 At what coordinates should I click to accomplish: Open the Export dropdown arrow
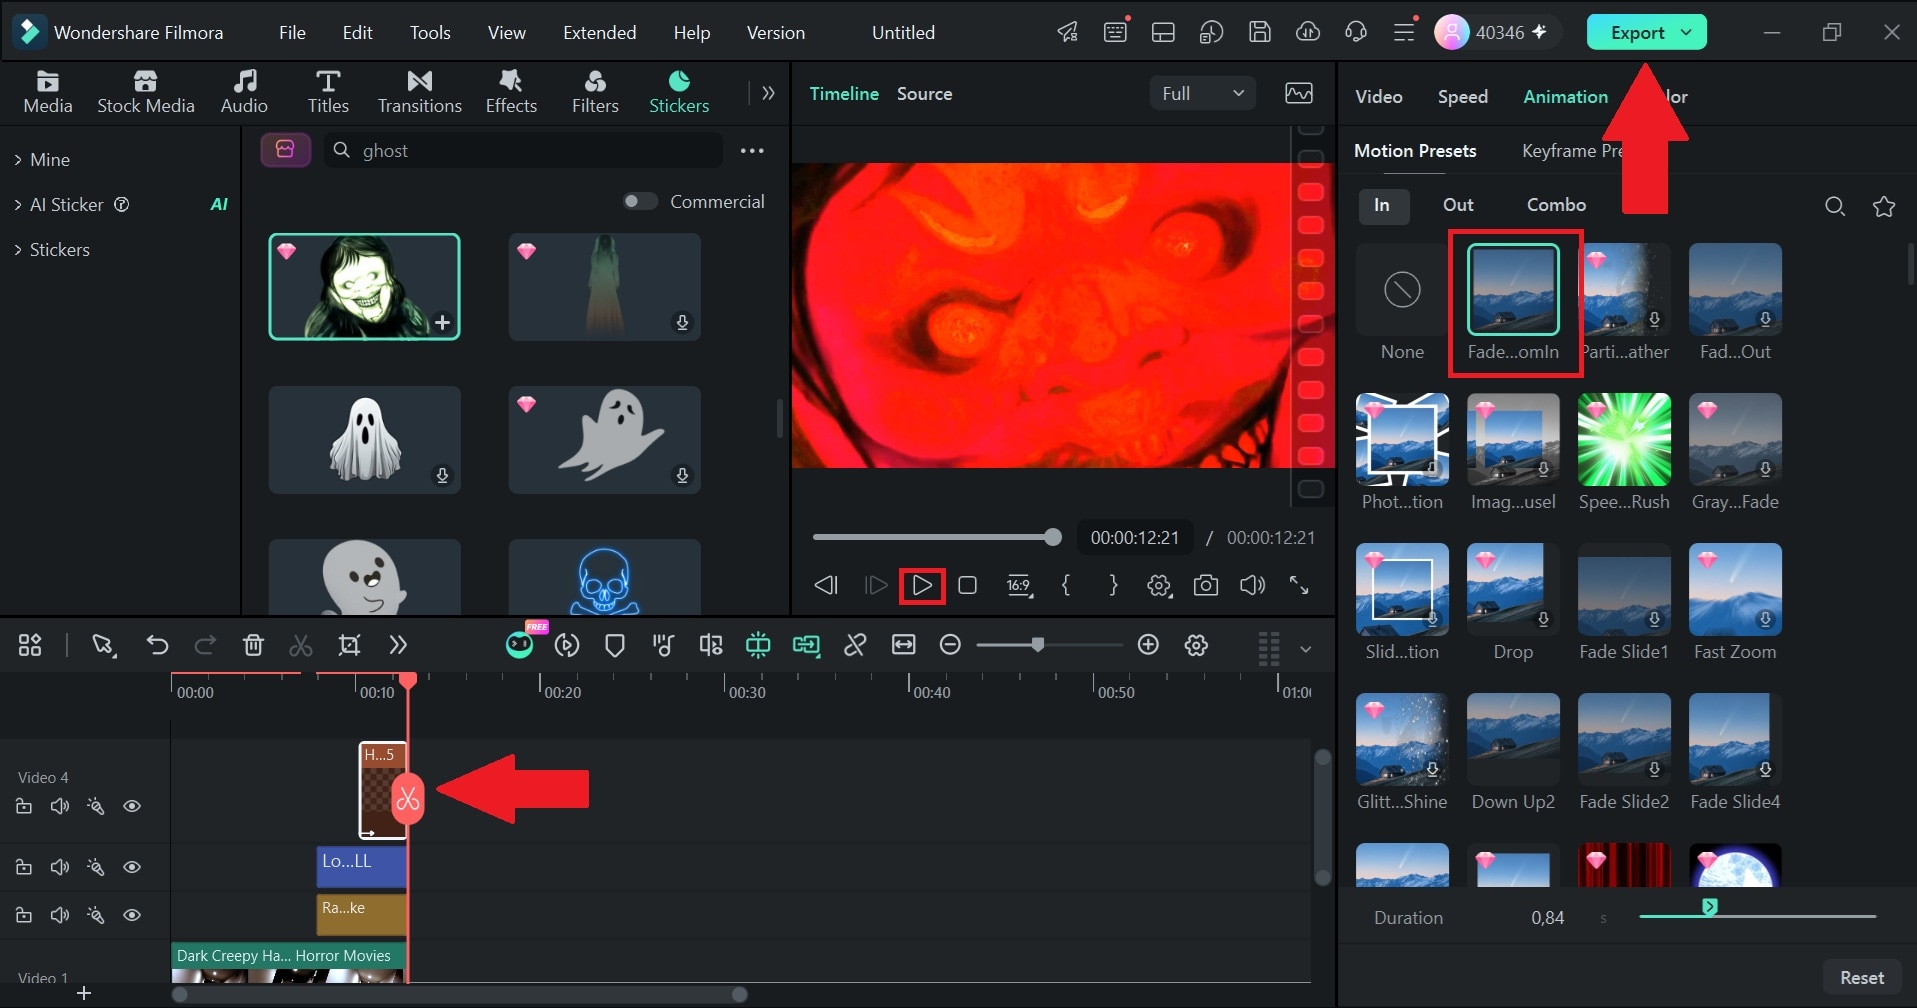(1687, 32)
